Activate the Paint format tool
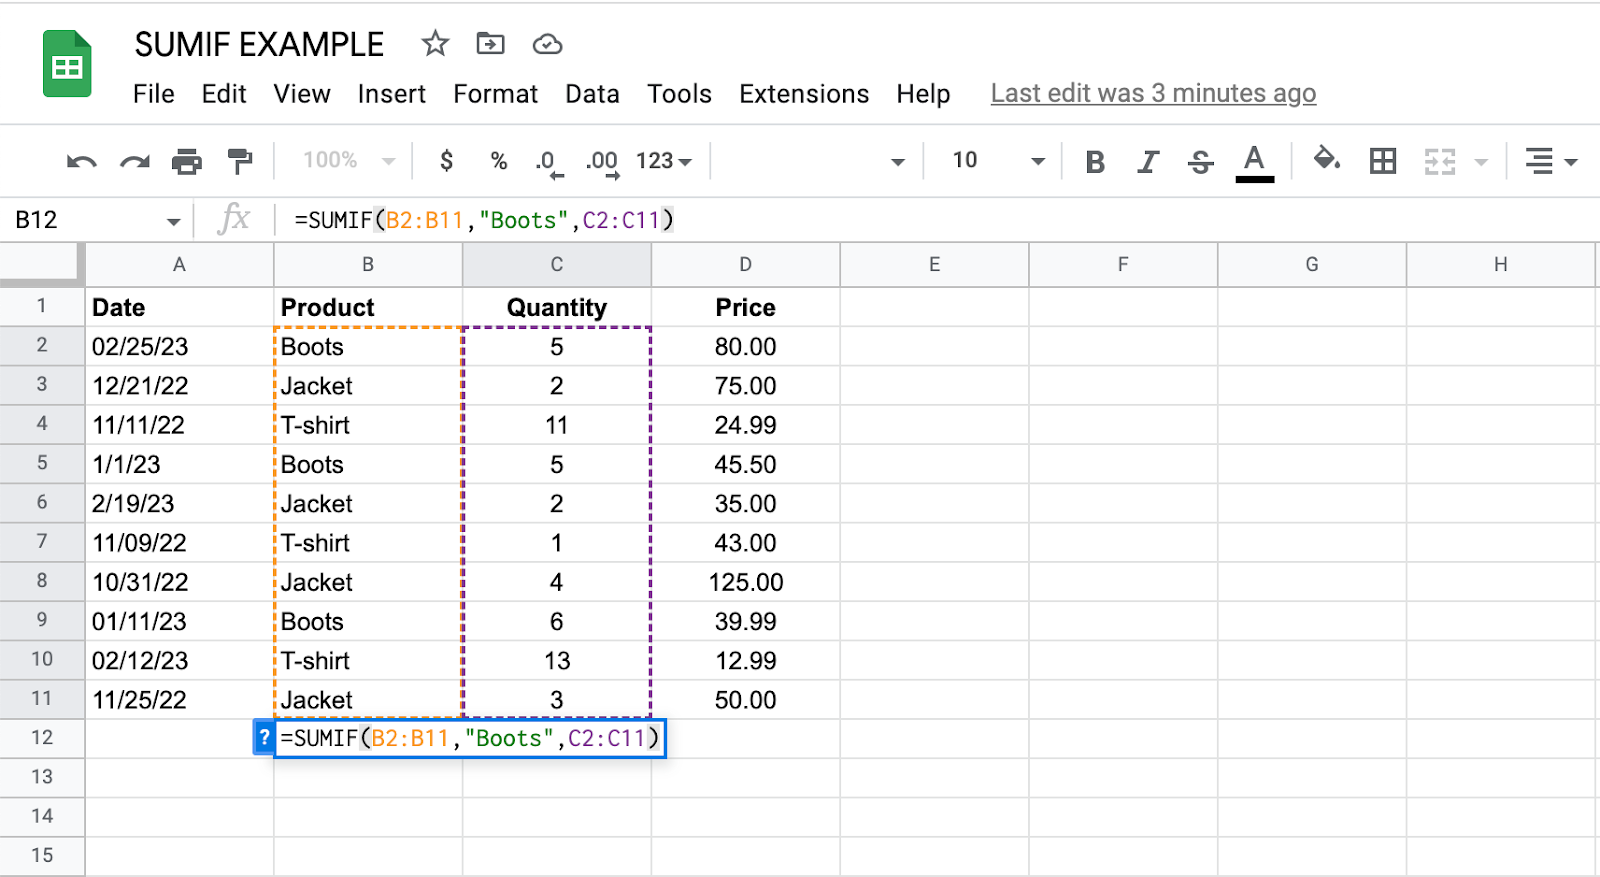 point(240,161)
